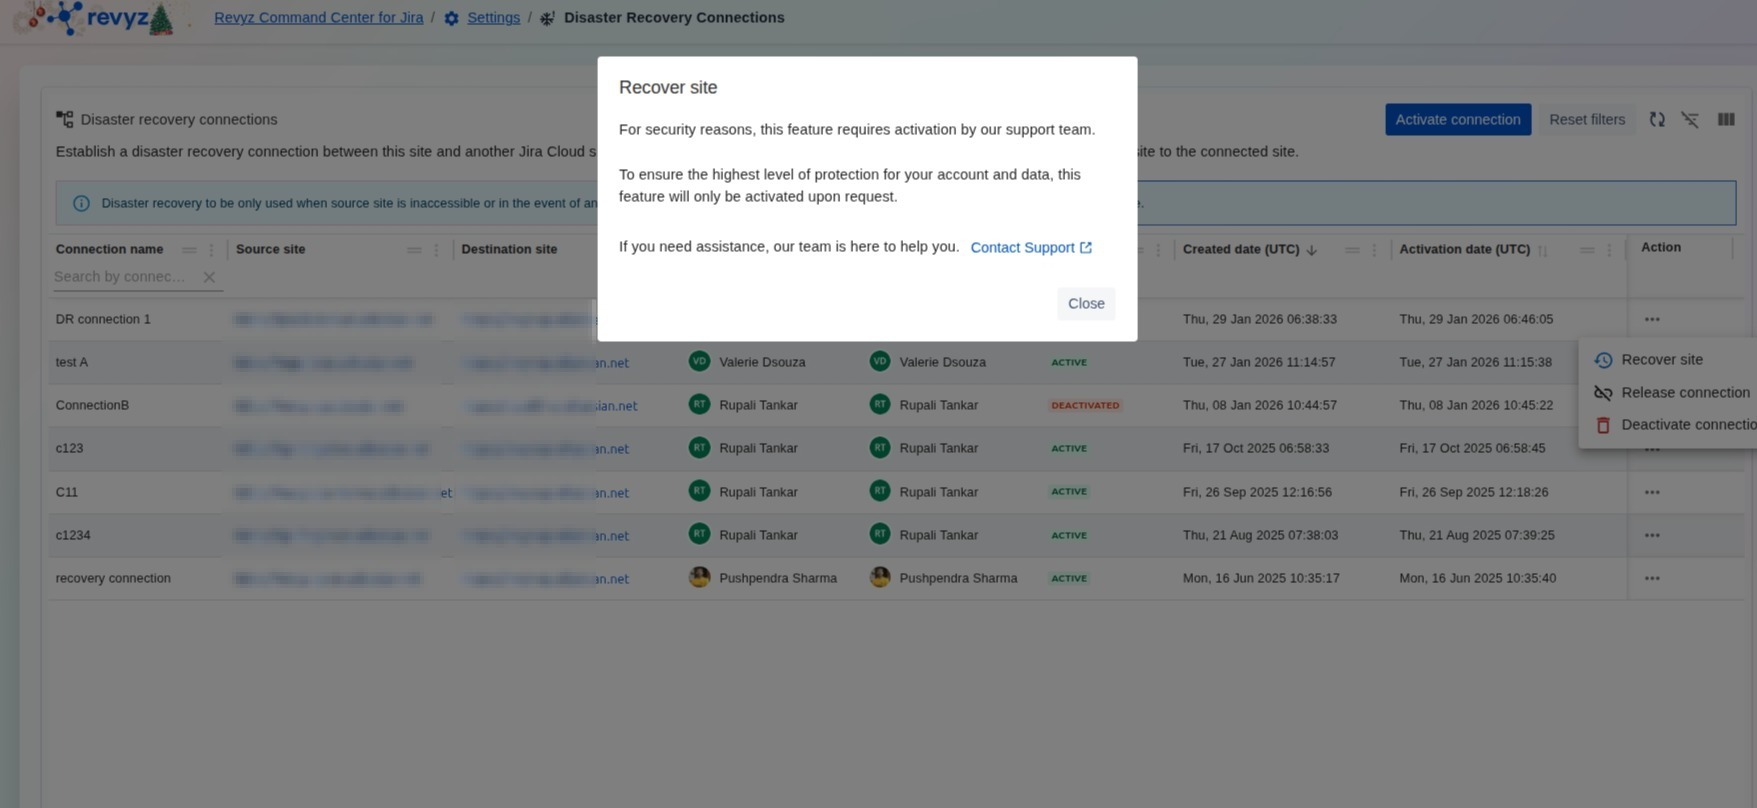Click the Deactivate connection trash icon
The height and width of the screenshot is (808, 1757).
tap(1603, 425)
